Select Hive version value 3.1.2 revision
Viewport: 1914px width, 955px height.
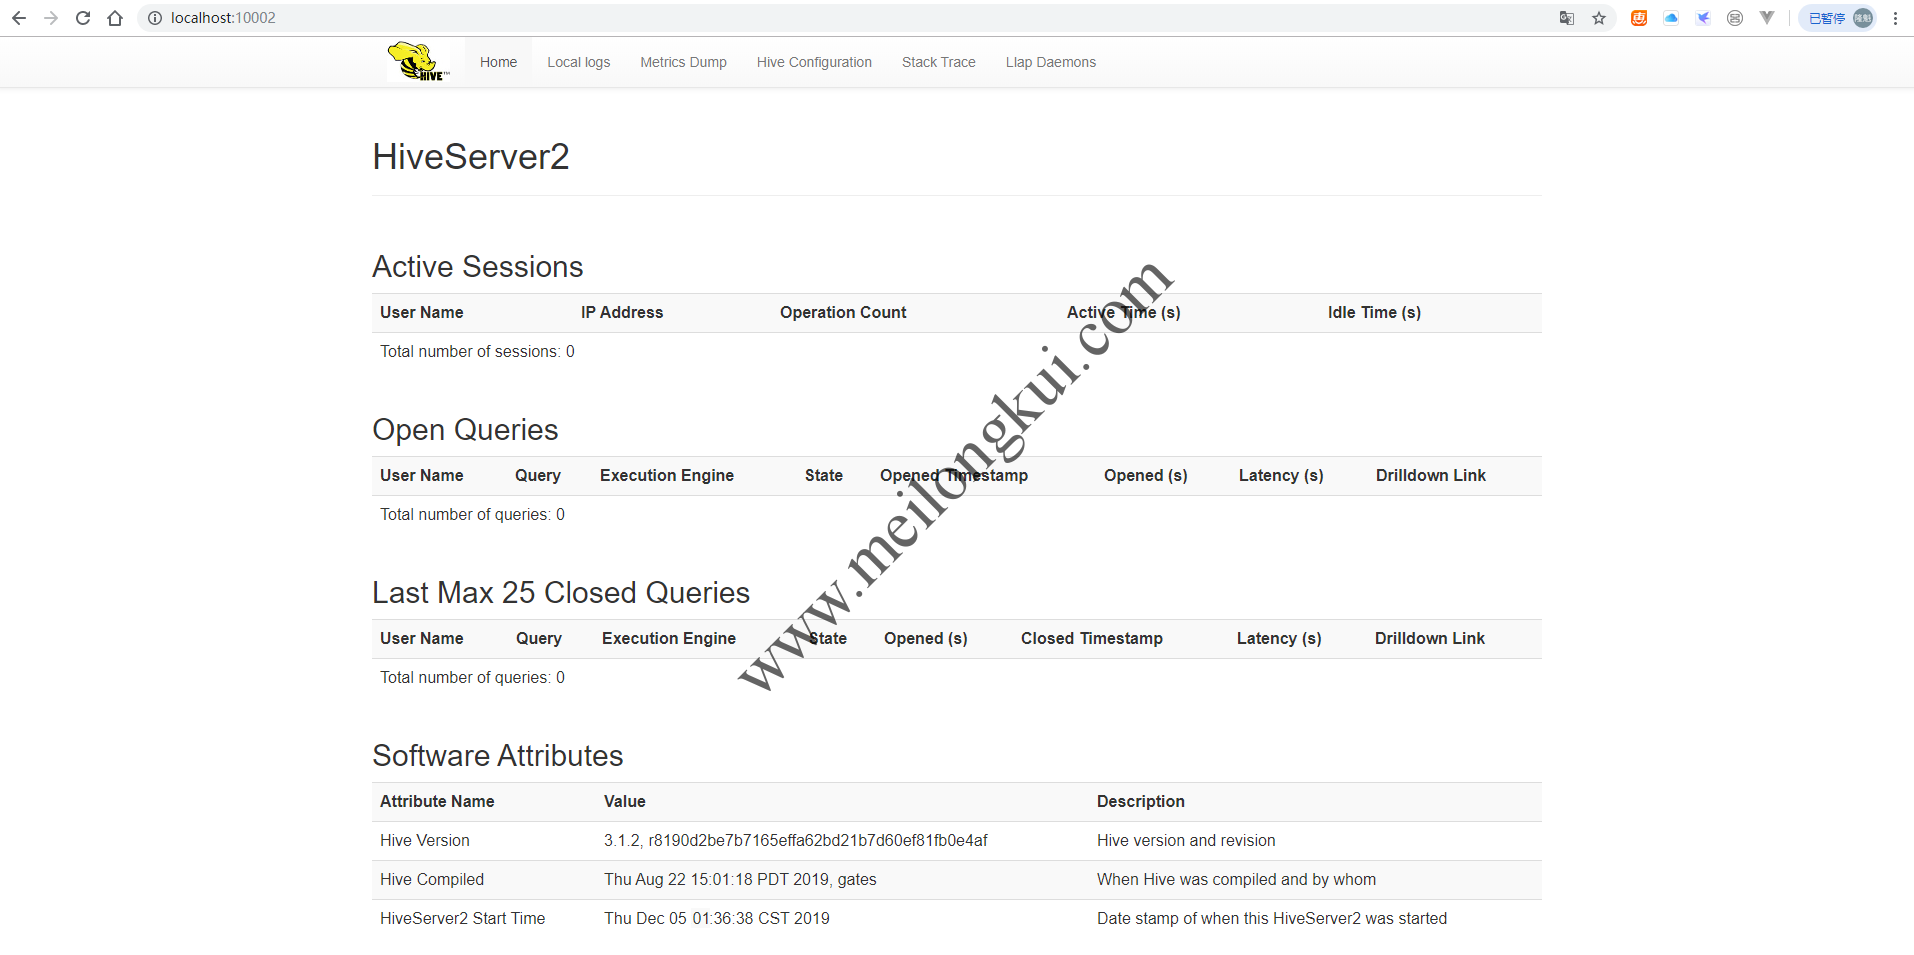pos(795,840)
